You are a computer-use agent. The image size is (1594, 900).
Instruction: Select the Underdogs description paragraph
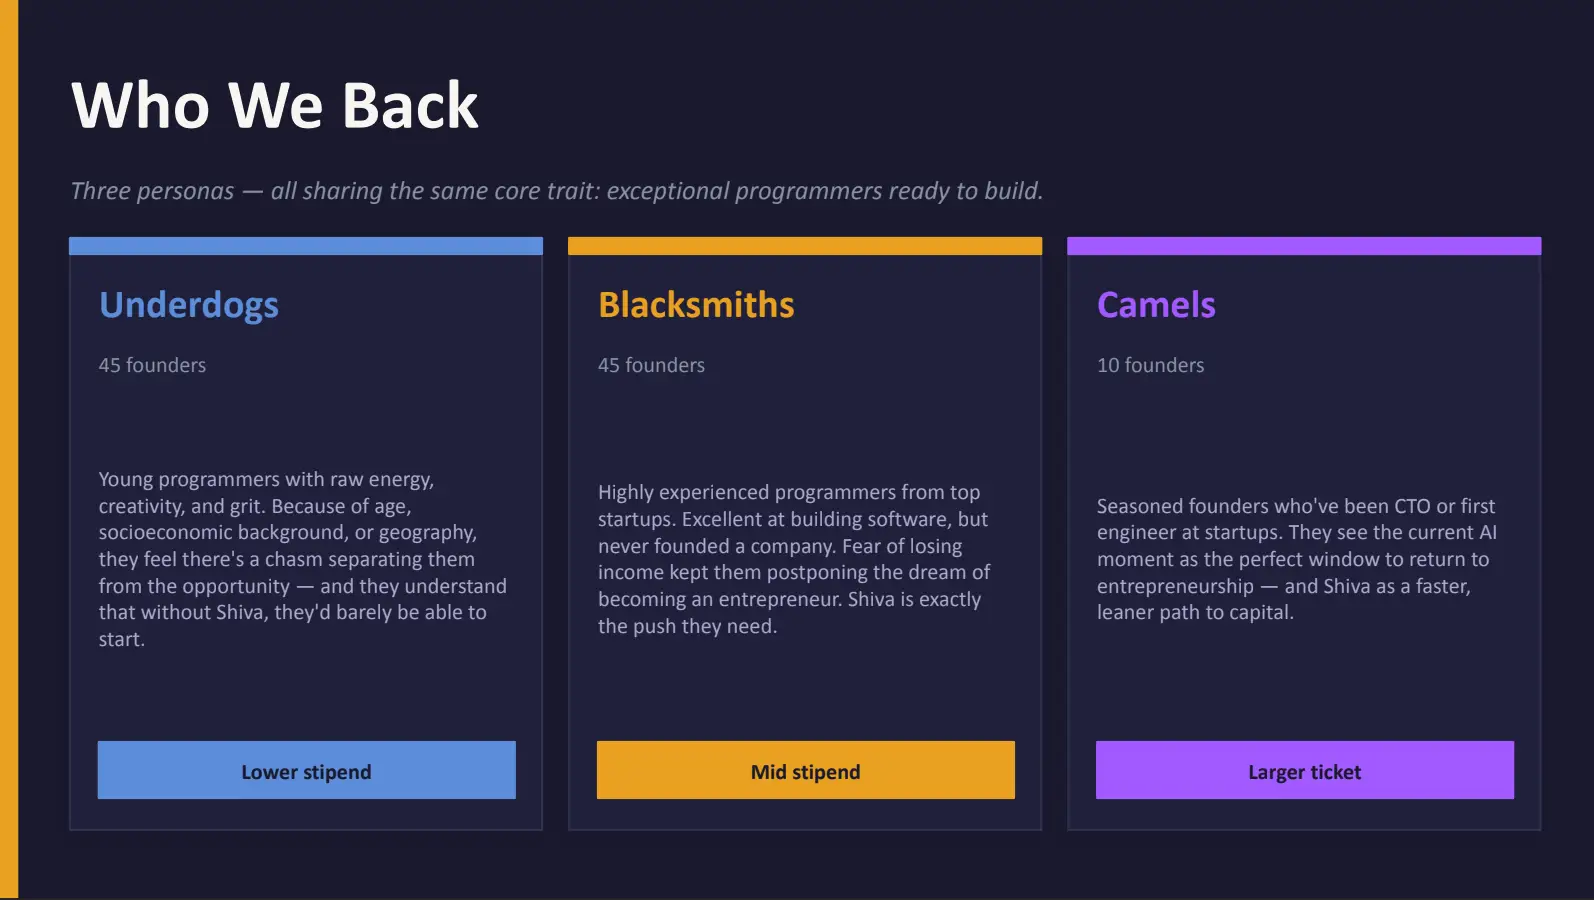[302, 559]
